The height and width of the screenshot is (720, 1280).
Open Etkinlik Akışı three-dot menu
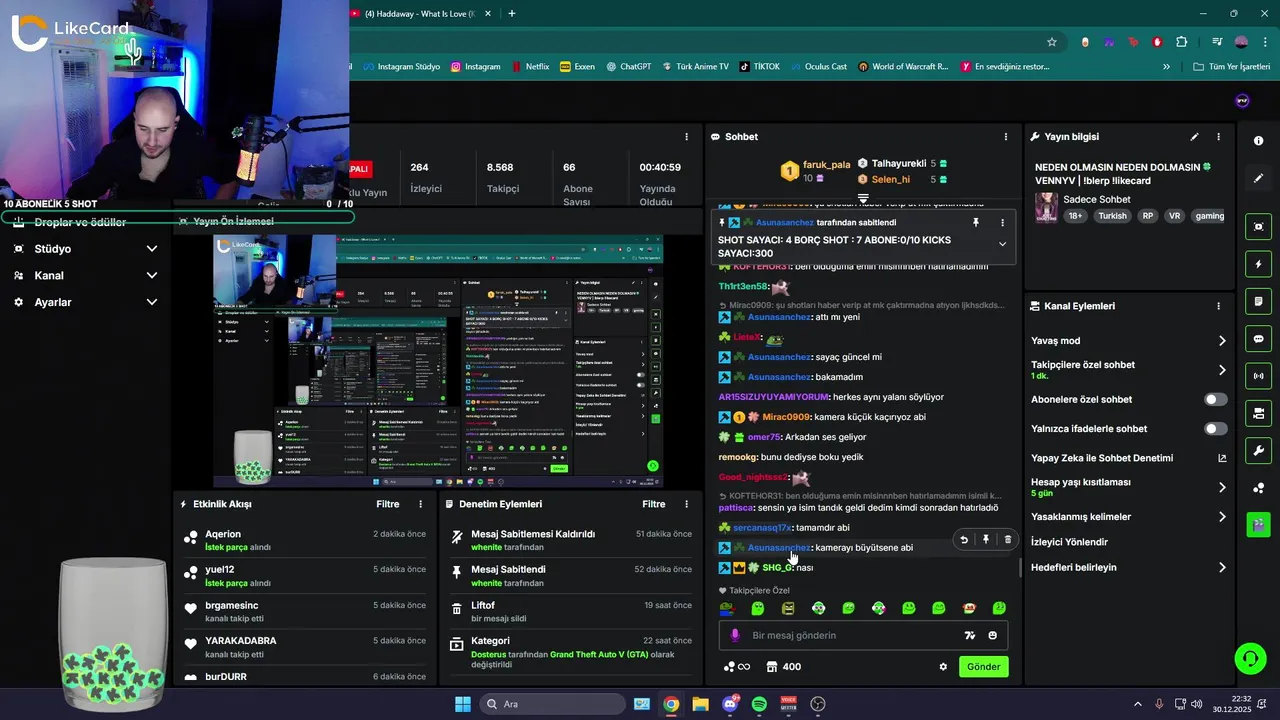pos(420,504)
